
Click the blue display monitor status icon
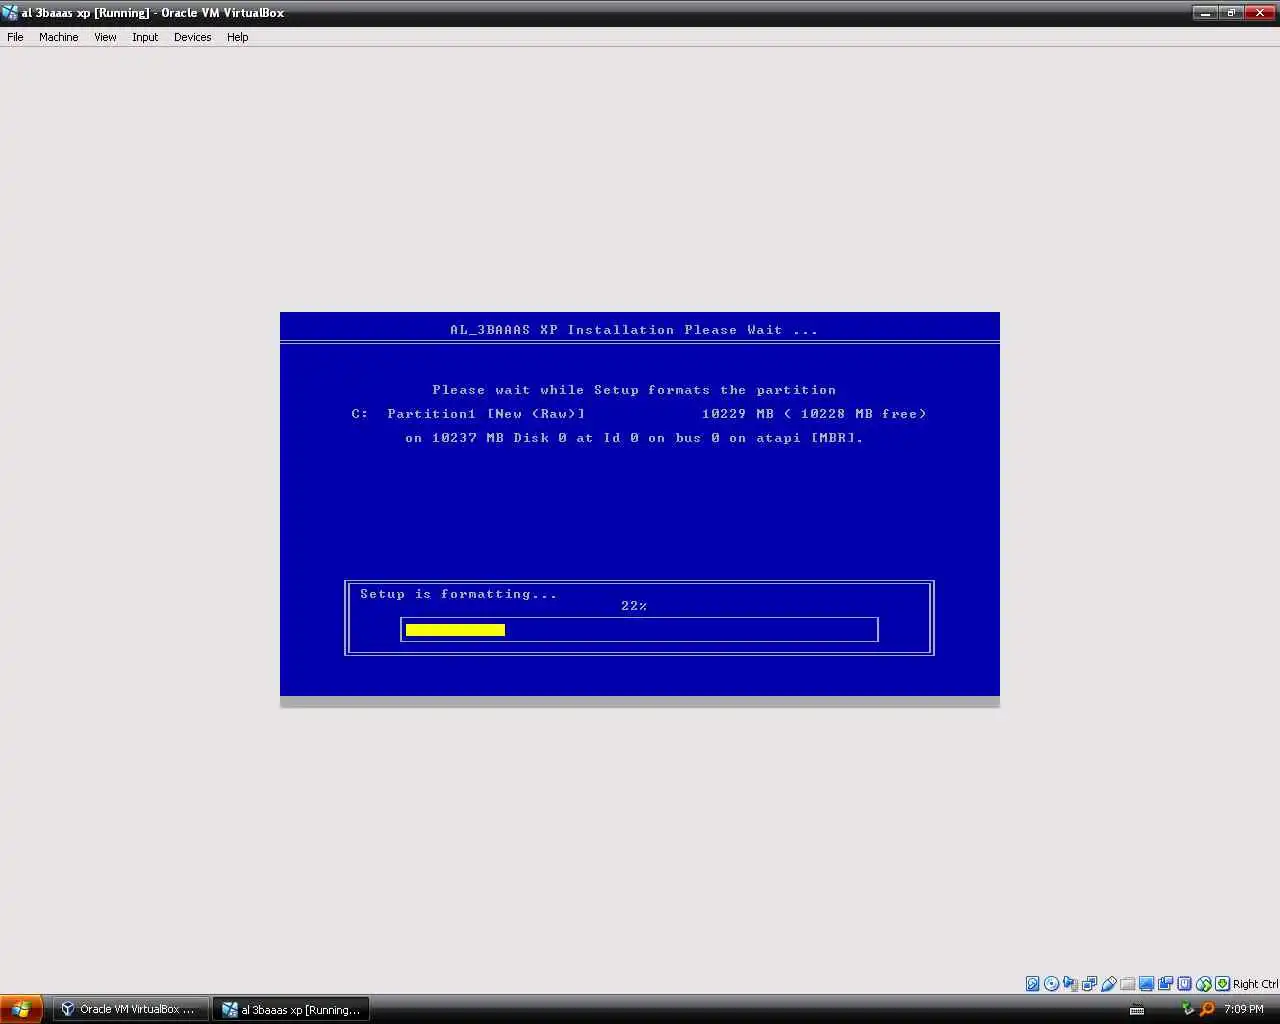click(1146, 984)
